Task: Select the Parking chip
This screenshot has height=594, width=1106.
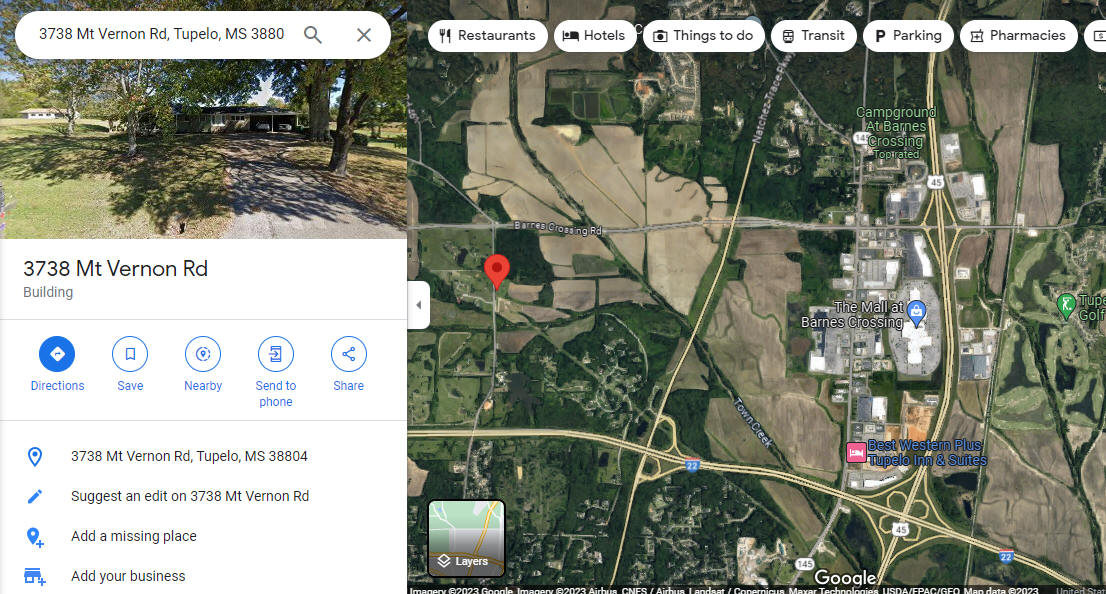Action: 908,35
